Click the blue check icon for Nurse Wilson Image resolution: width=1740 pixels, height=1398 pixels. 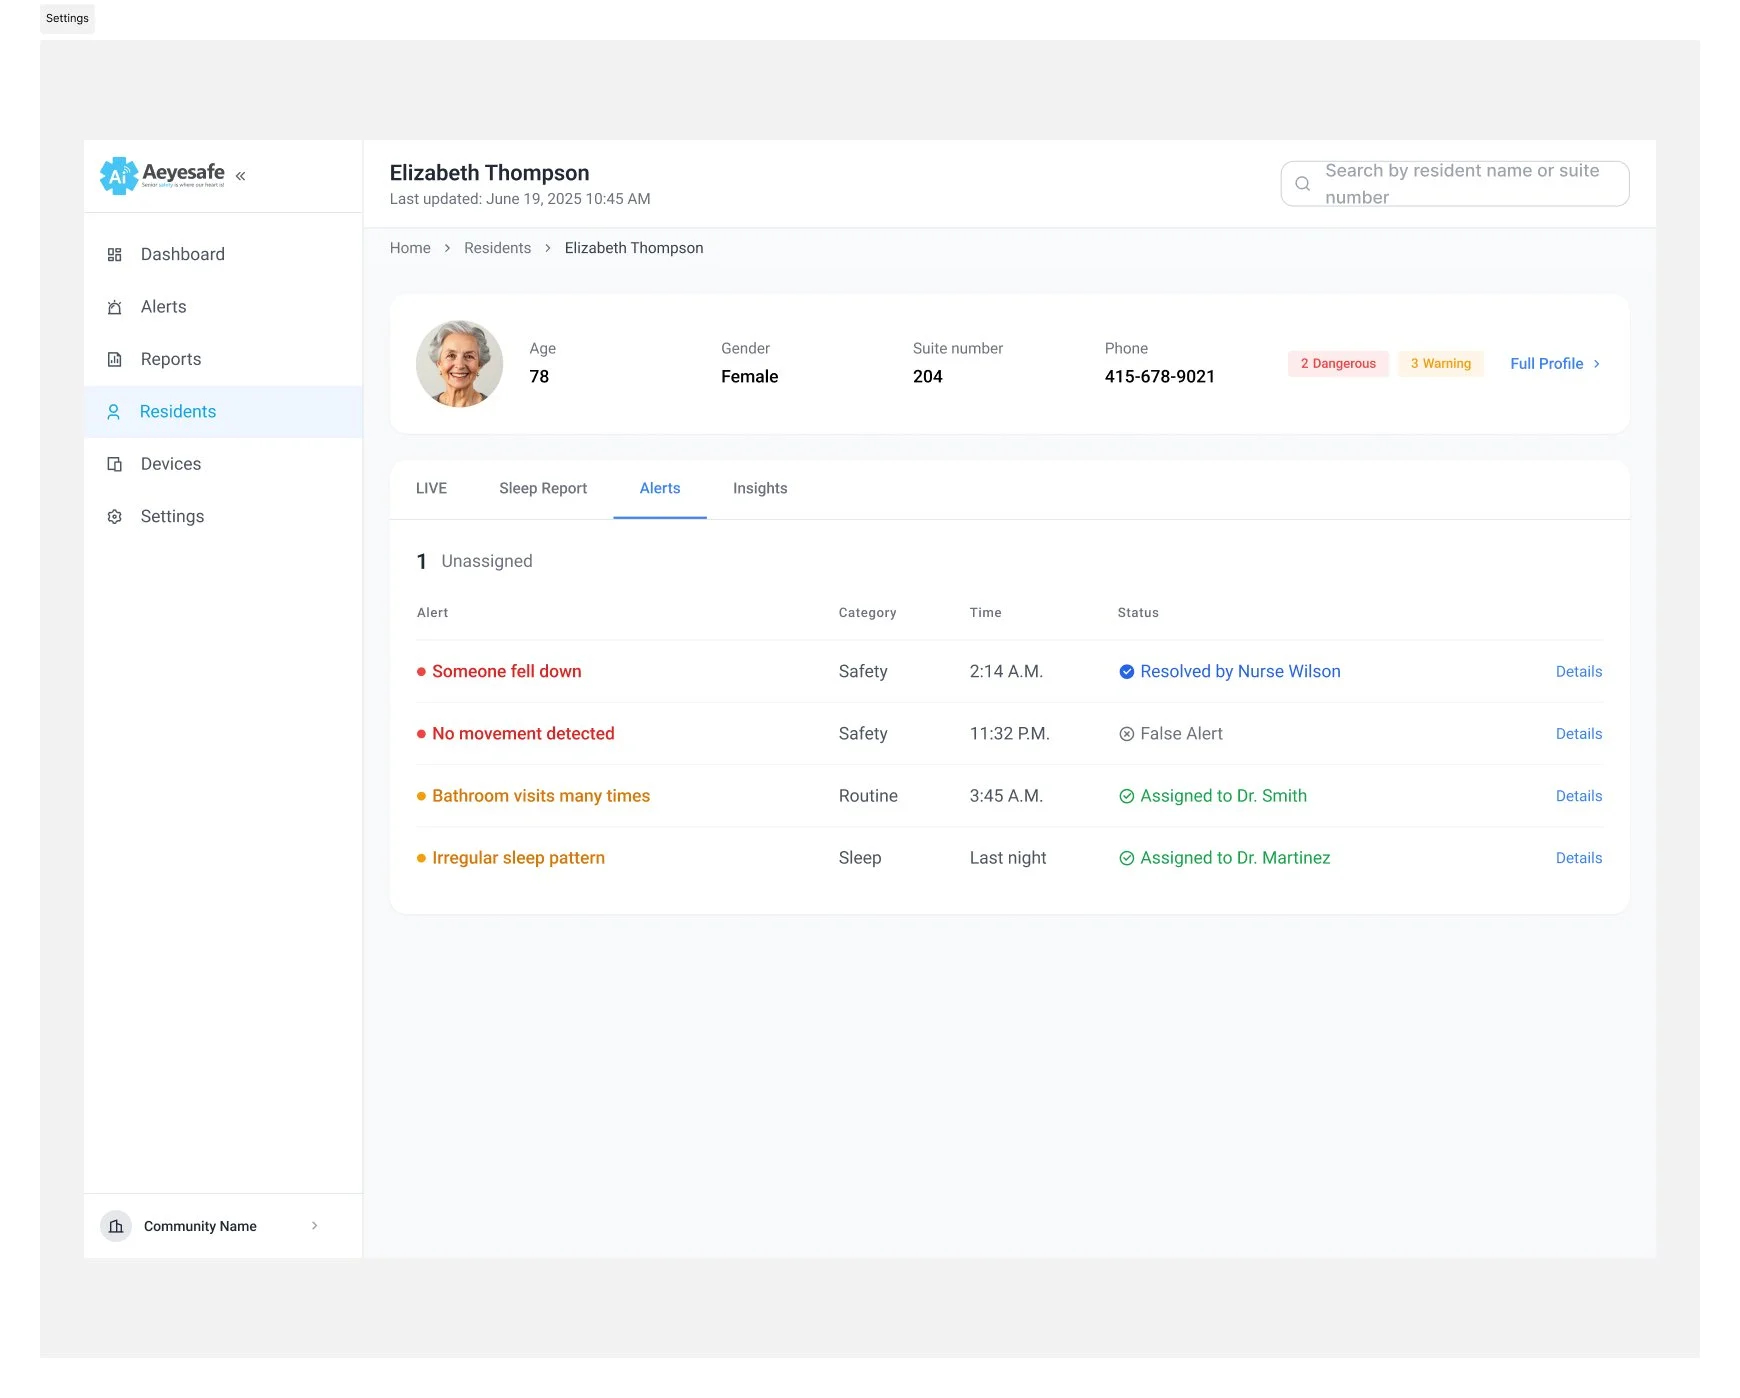click(x=1127, y=672)
